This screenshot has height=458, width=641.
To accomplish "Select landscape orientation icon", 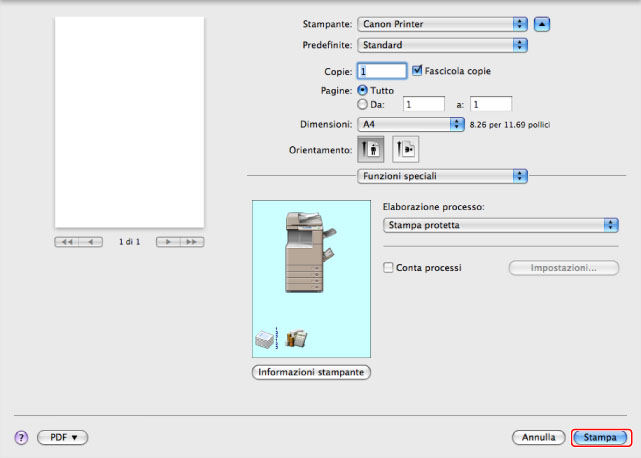I will pyautogui.click(x=406, y=148).
